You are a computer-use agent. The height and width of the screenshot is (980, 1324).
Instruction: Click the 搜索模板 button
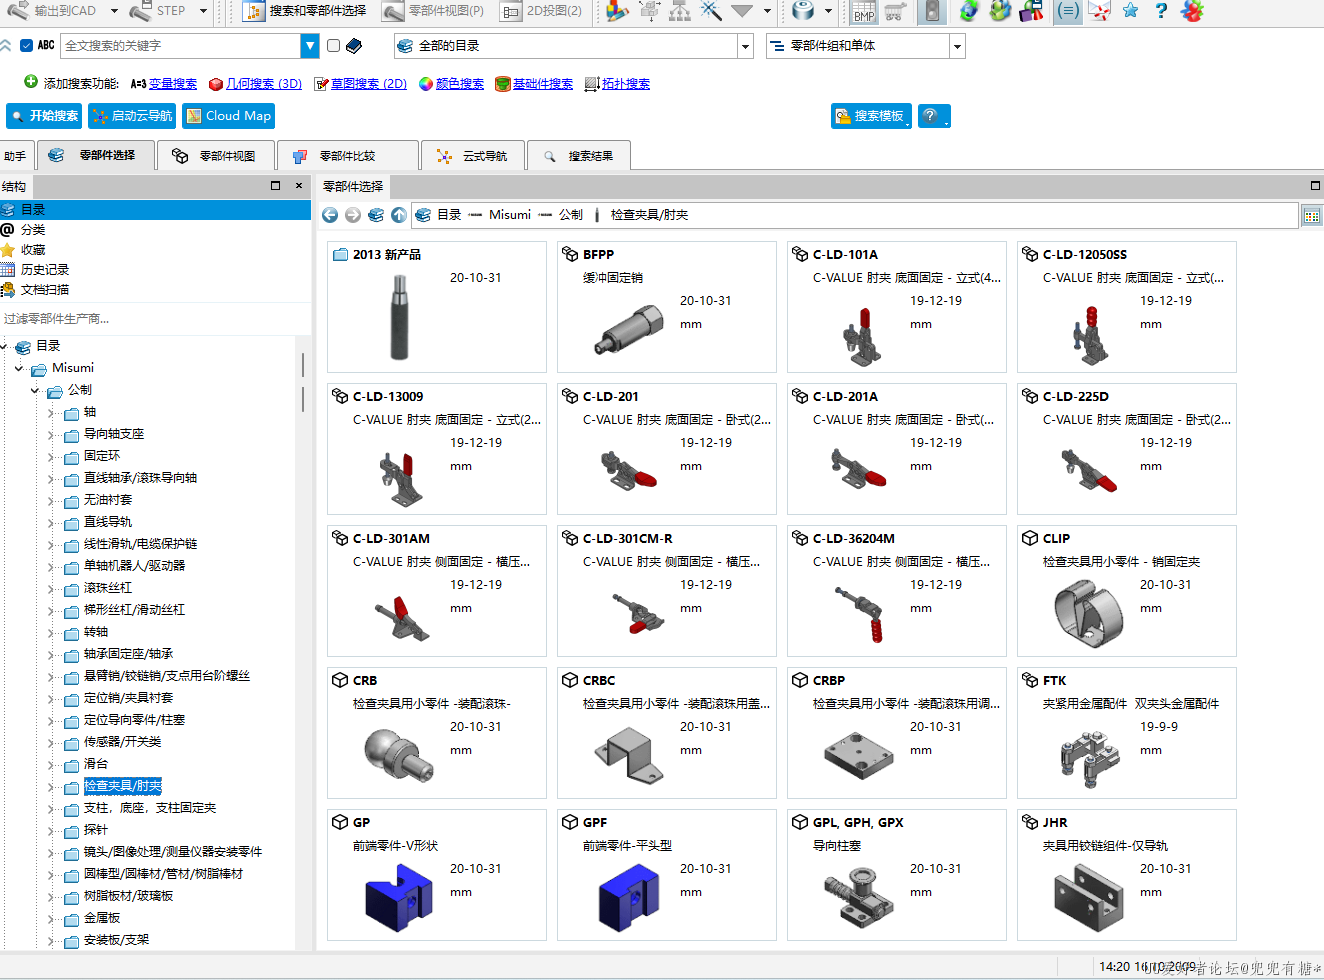[870, 116]
